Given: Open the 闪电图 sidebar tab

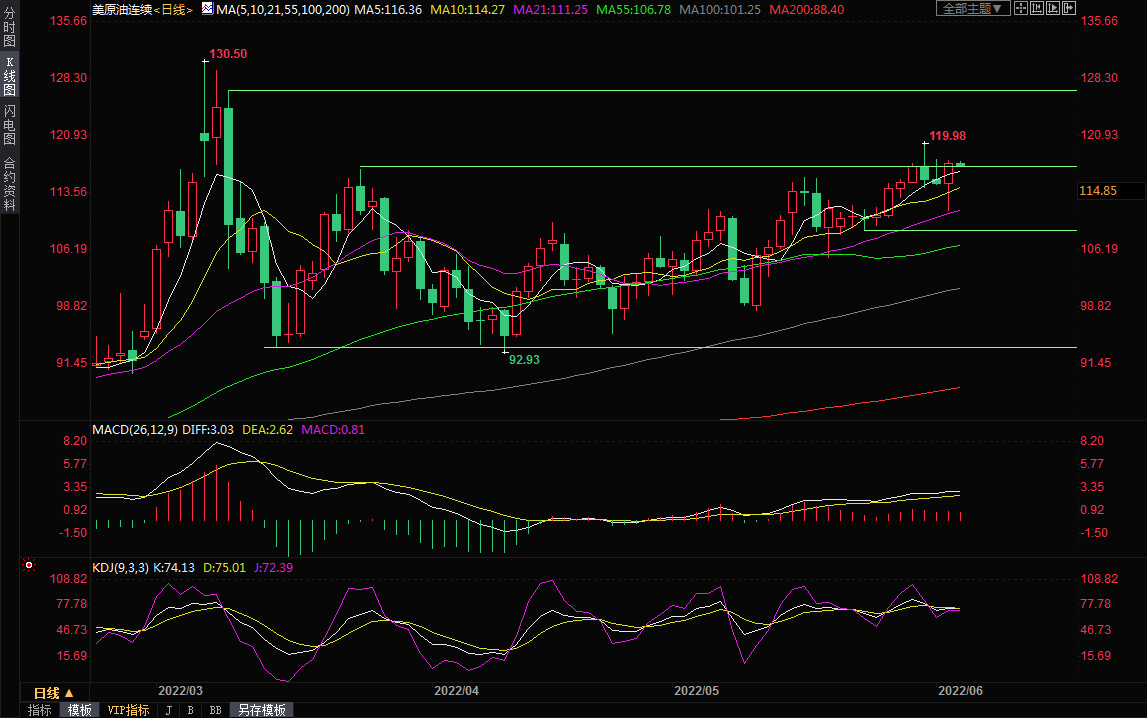Looking at the screenshot, I should [x=9, y=125].
